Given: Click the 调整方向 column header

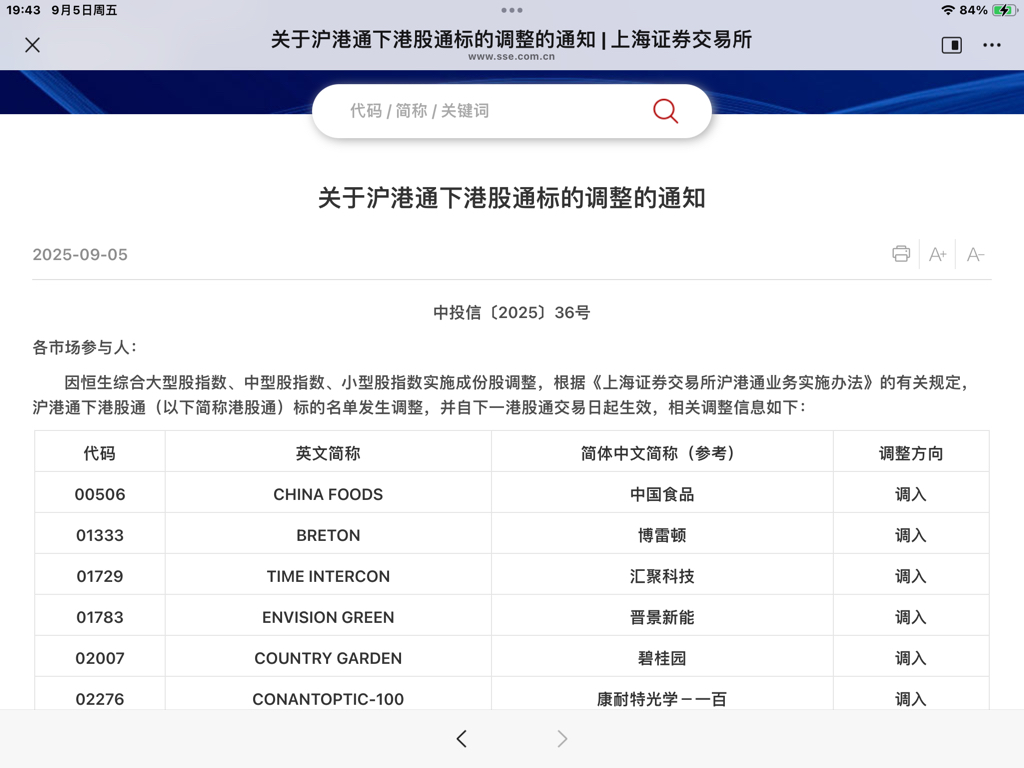Looking at the screenshot, I should click(x=910, y=453).
